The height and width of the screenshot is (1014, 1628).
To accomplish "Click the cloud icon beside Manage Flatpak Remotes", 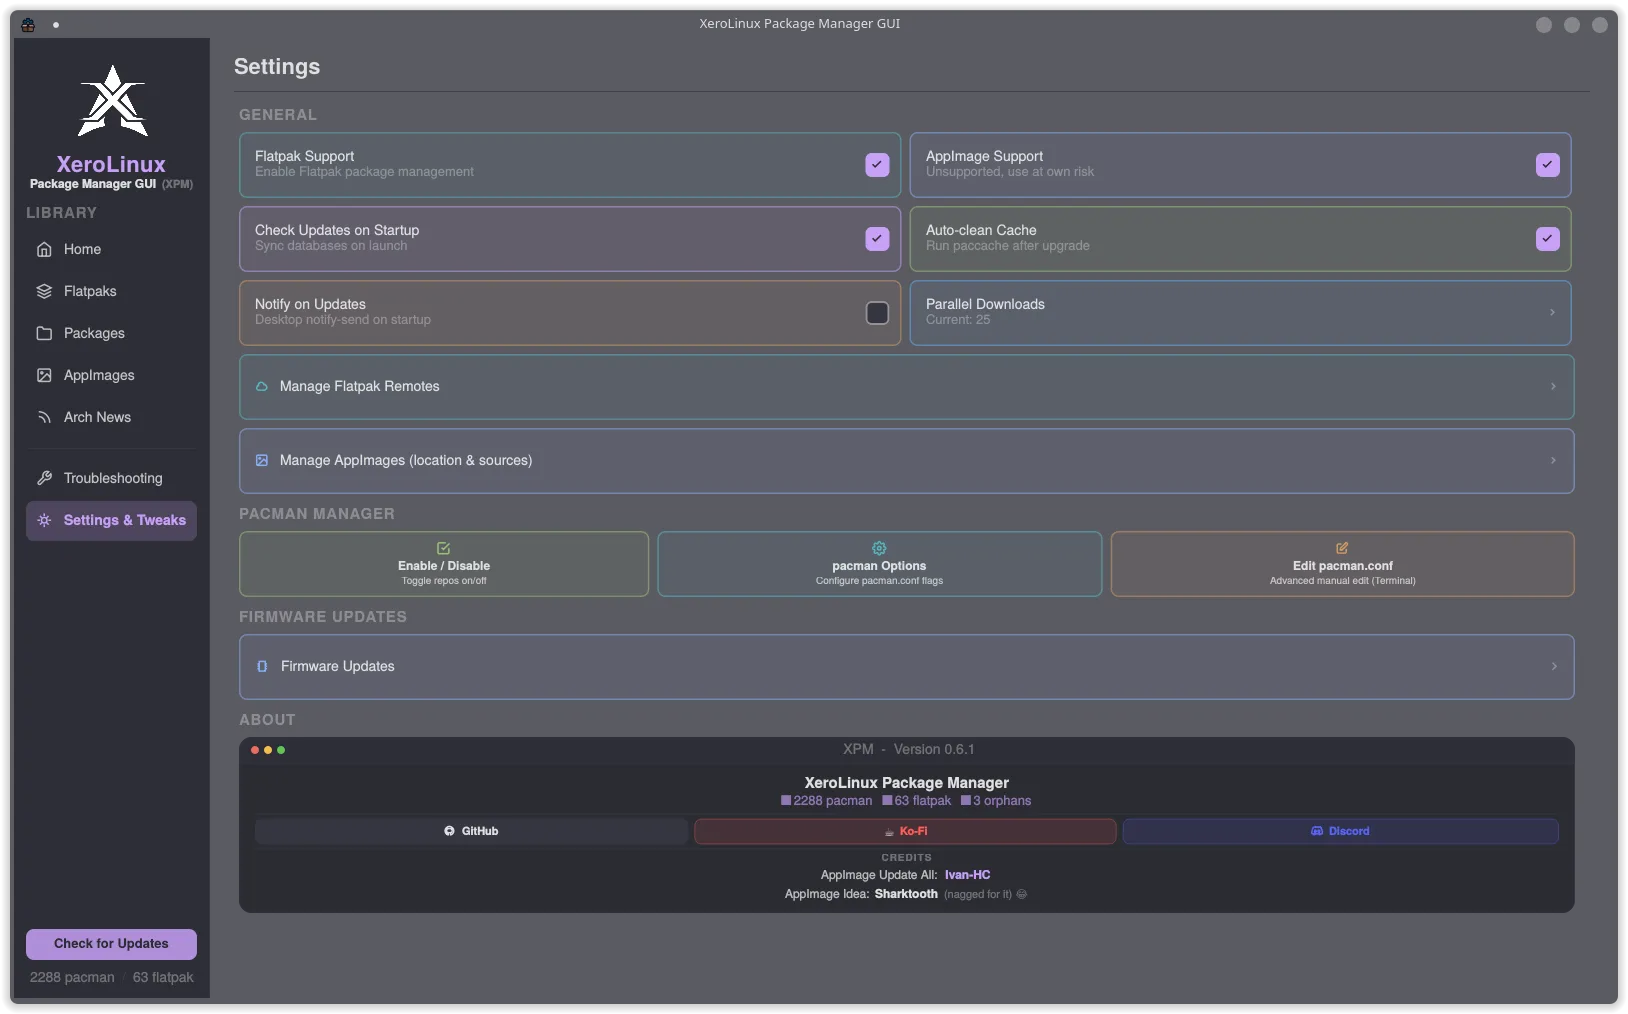I will [262, 386].
